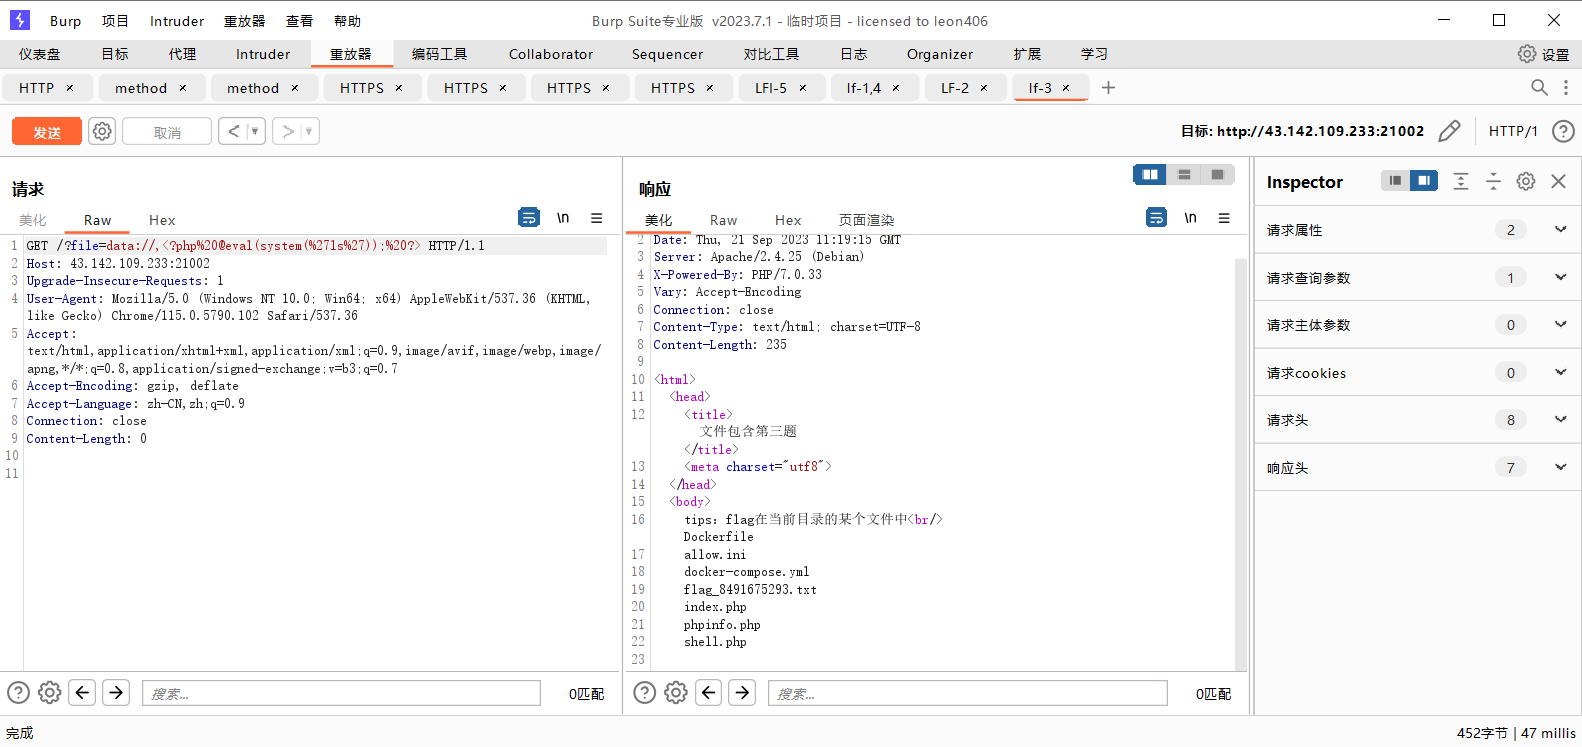This screenshot has width=1582, height=747.
Task: Add a new repeater tab
Action: point(1108,88)
